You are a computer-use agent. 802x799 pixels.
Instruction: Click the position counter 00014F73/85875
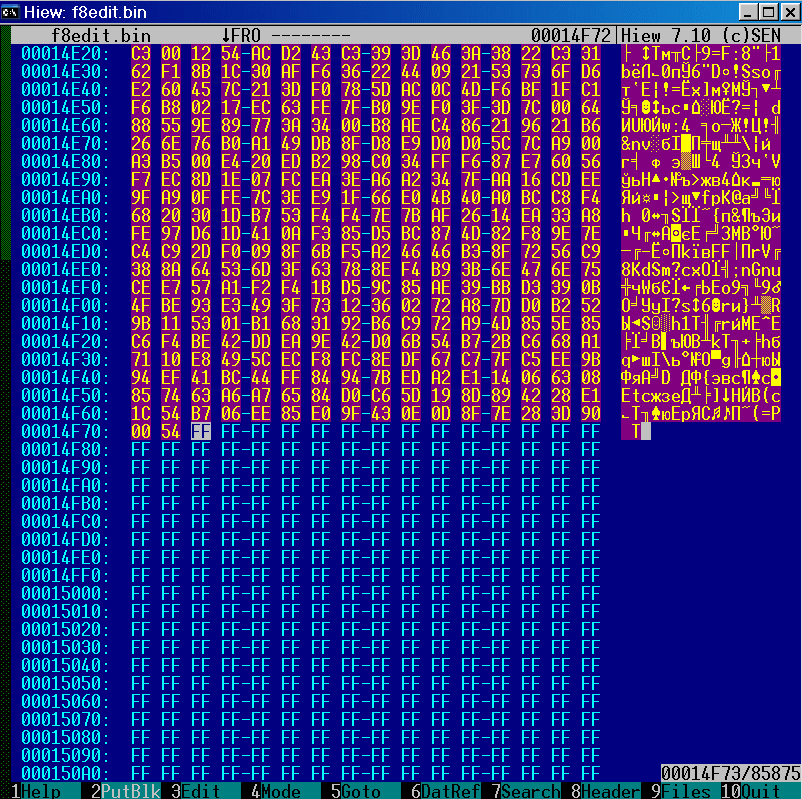pos(730,773)
